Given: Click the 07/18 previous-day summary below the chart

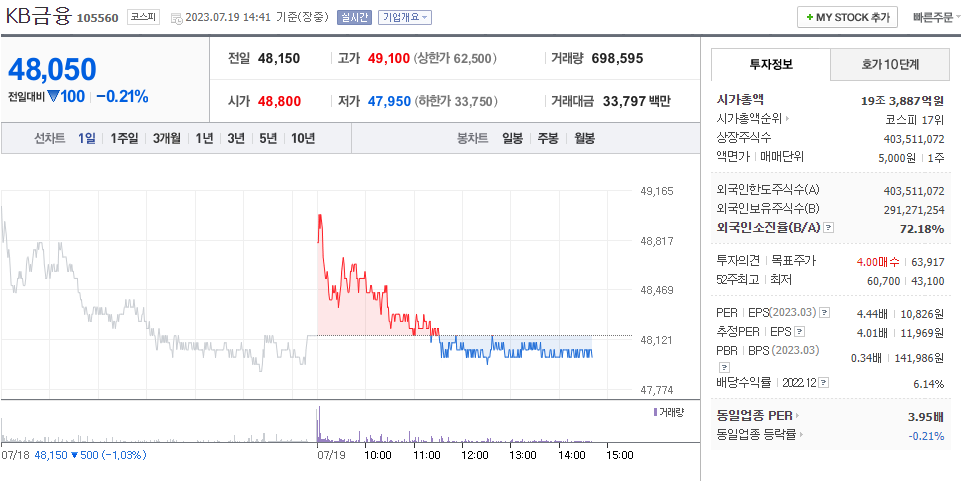Looking at the screenshot, I should pyautogui.click(x=74, y=455).
